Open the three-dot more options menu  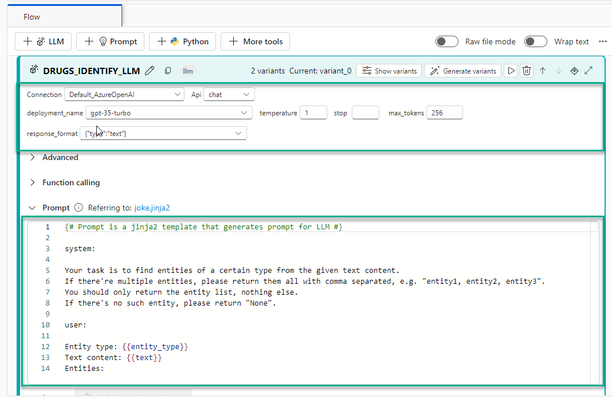602,41
